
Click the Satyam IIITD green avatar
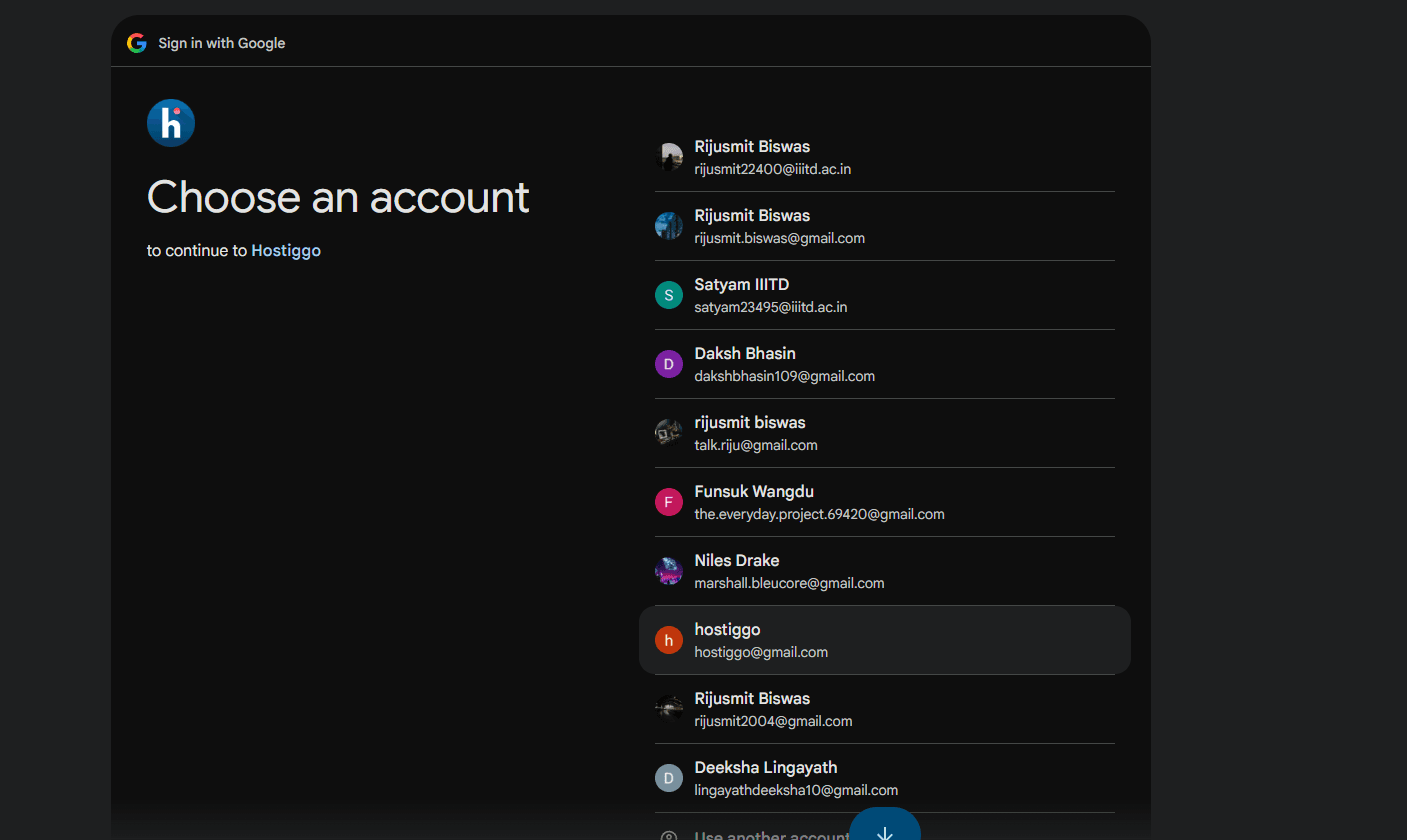tap(669, 295)
